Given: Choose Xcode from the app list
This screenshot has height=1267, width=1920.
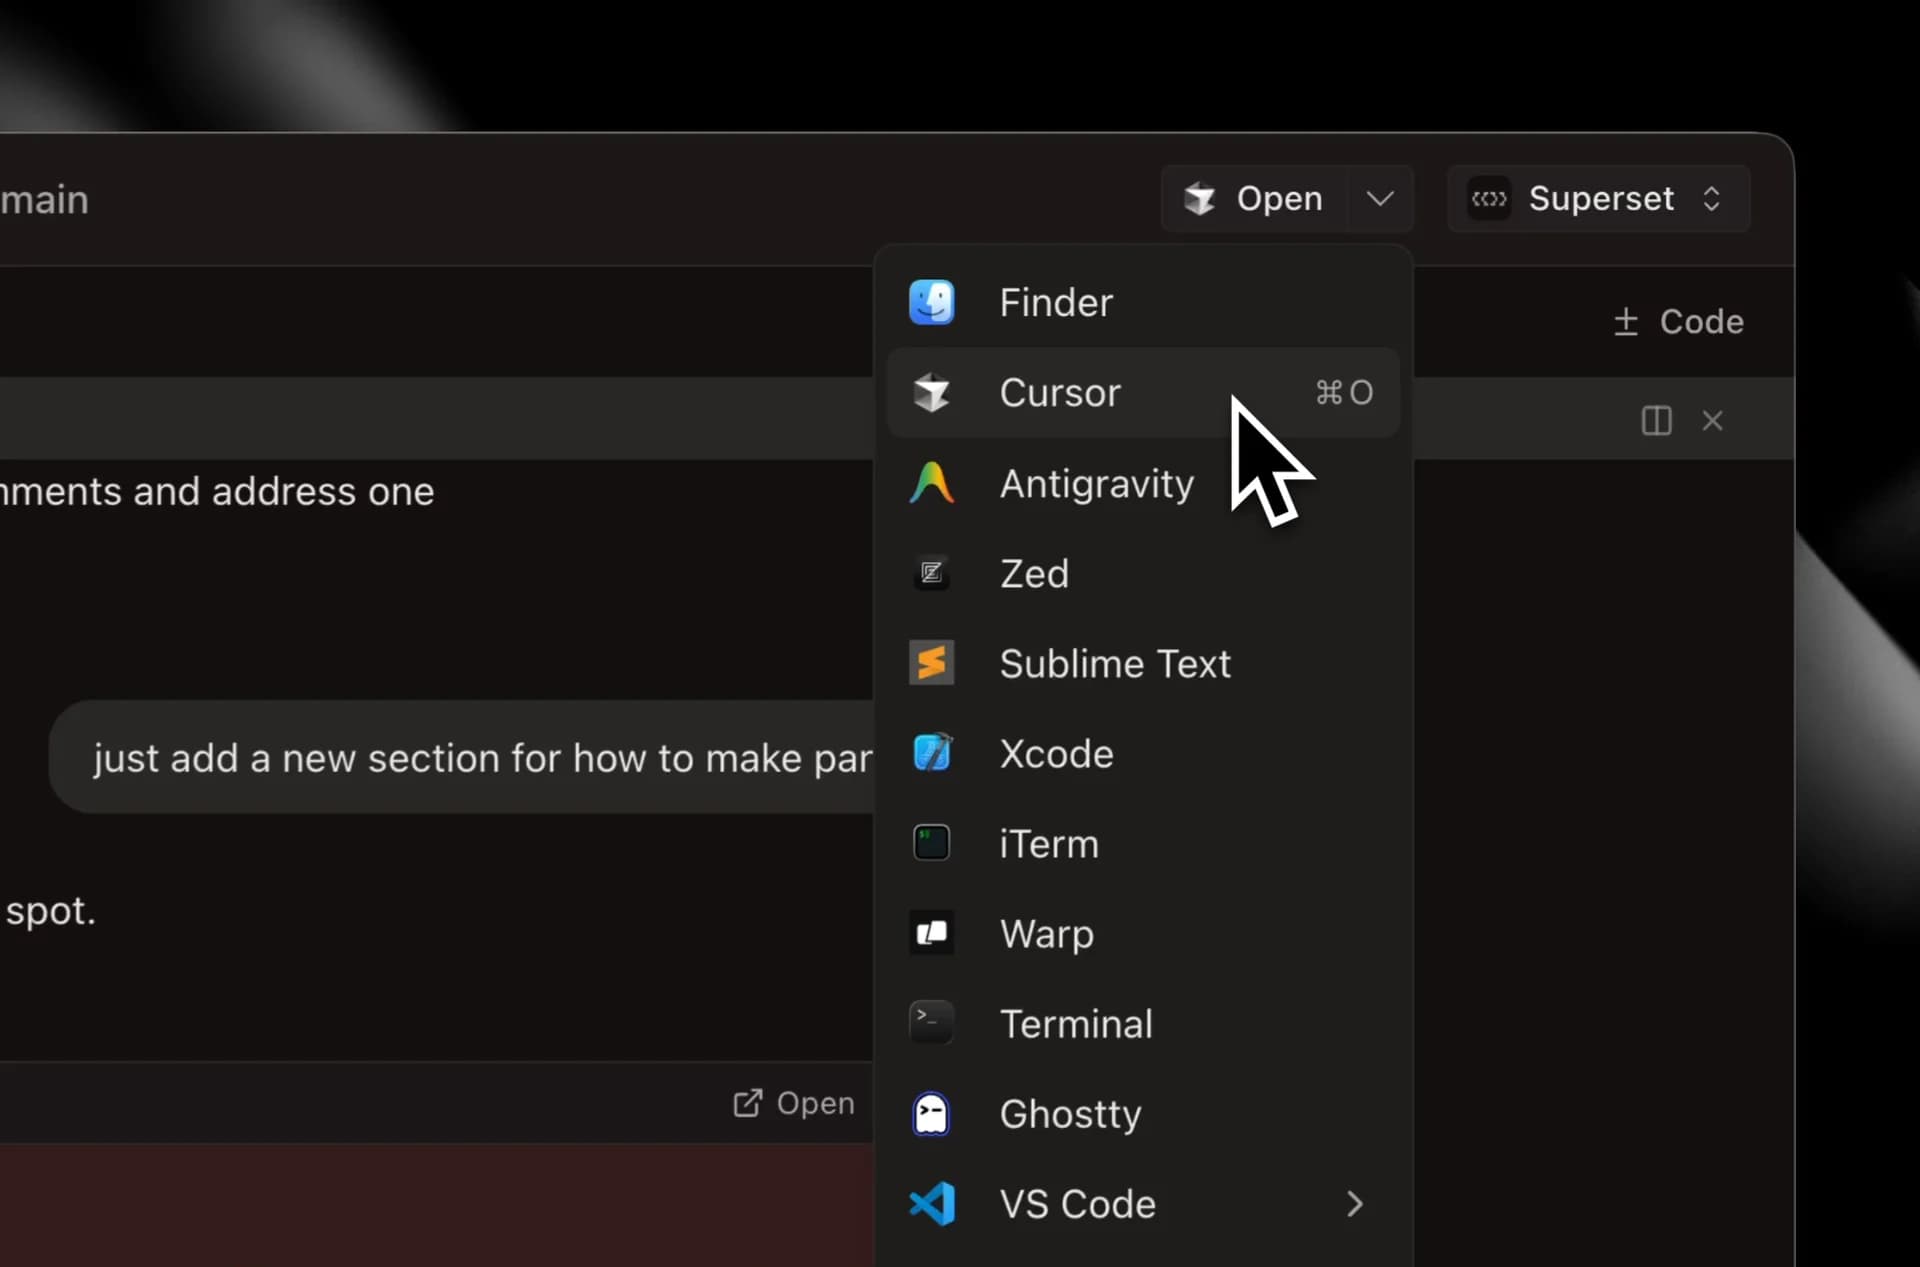Looking at the screenshot, I should [1056, 753].
